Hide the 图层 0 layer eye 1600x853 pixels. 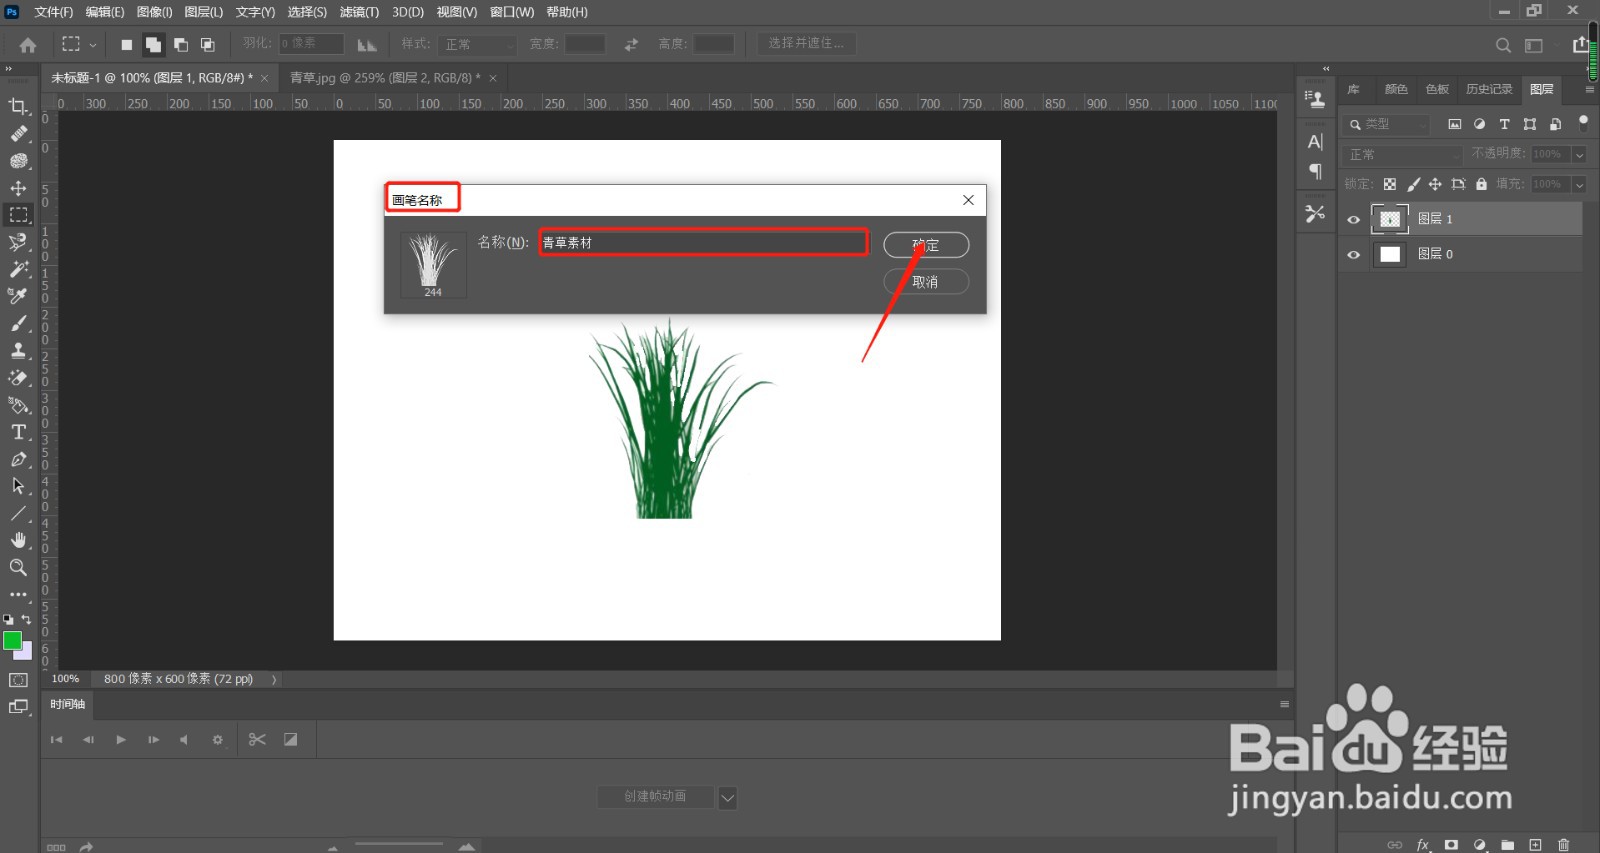coord(1354,254)
